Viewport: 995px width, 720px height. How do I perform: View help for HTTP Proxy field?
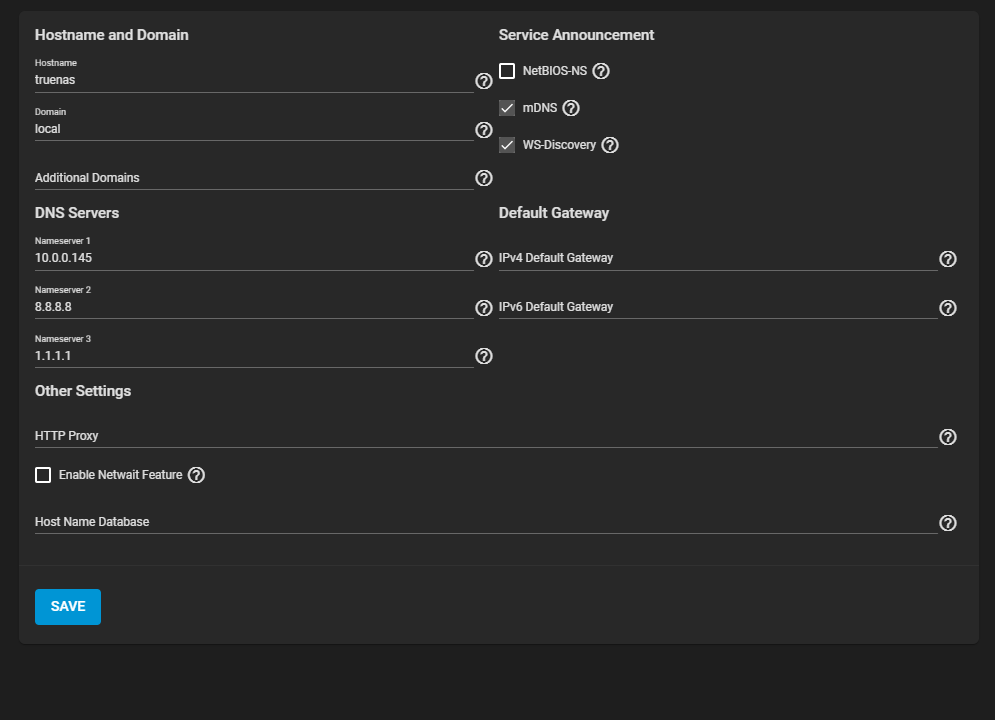pyautogui.click(x=948, y=437)
